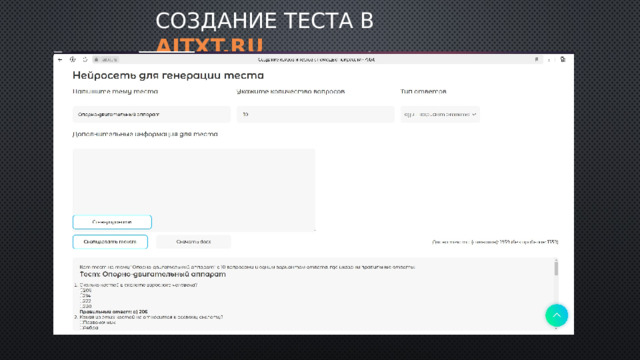Open the answer type dropdown

(x=440, y=114)
